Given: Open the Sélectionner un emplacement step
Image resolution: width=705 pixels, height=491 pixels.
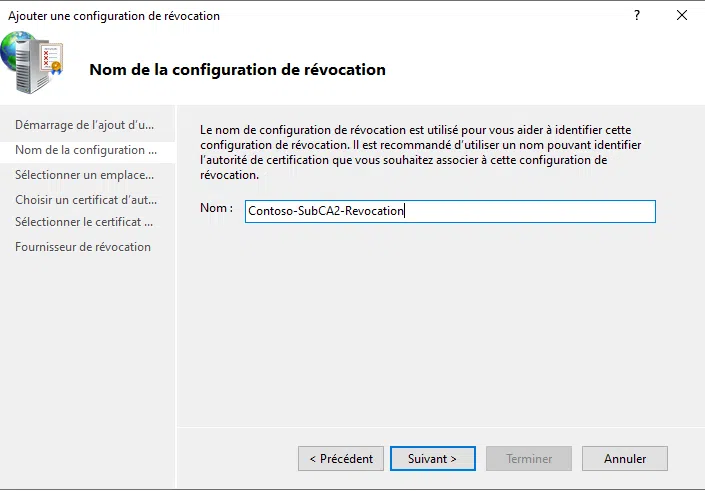Looking at the screenshot, I should point(85,174).
